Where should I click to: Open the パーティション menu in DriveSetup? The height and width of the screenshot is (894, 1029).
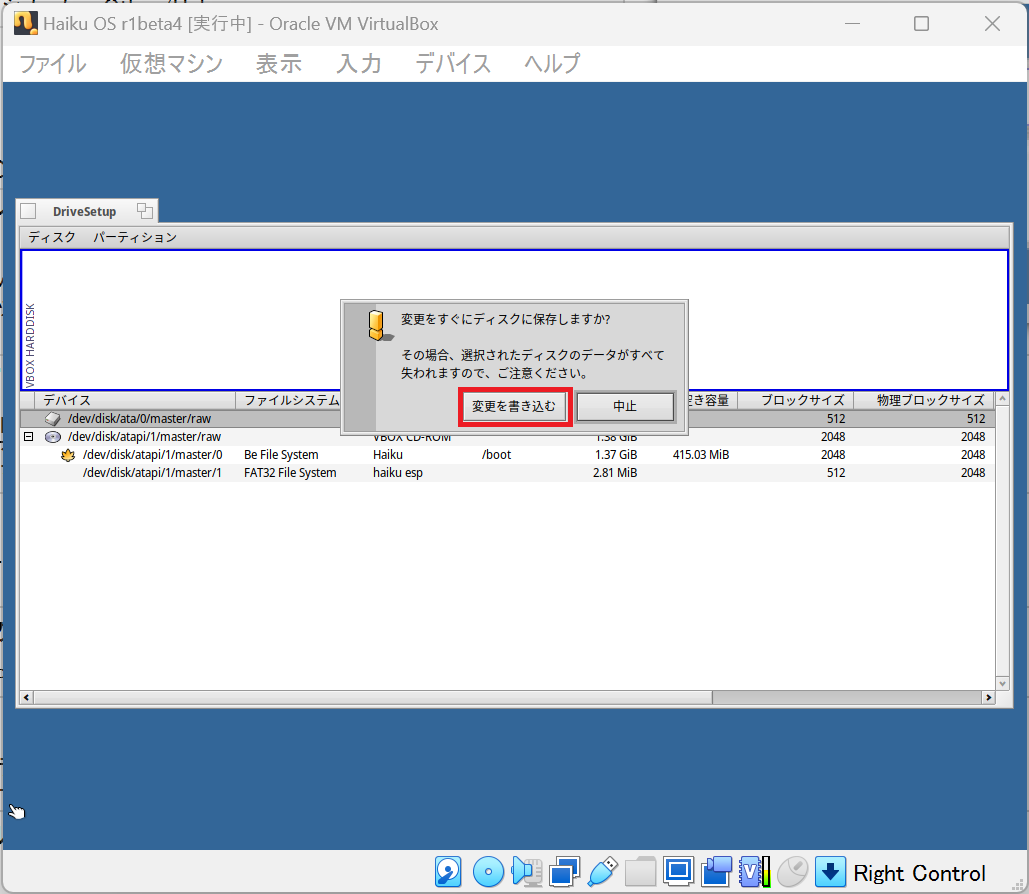click(135, 237)
